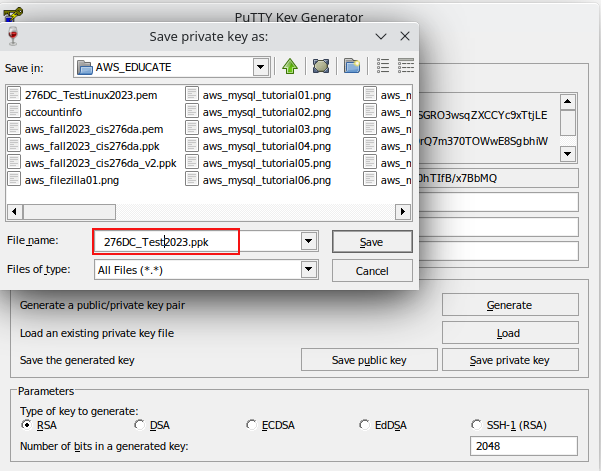Click public key box scroll down arrow
Image resolution: width=601 pixels, height=471 pixels.
568,154
